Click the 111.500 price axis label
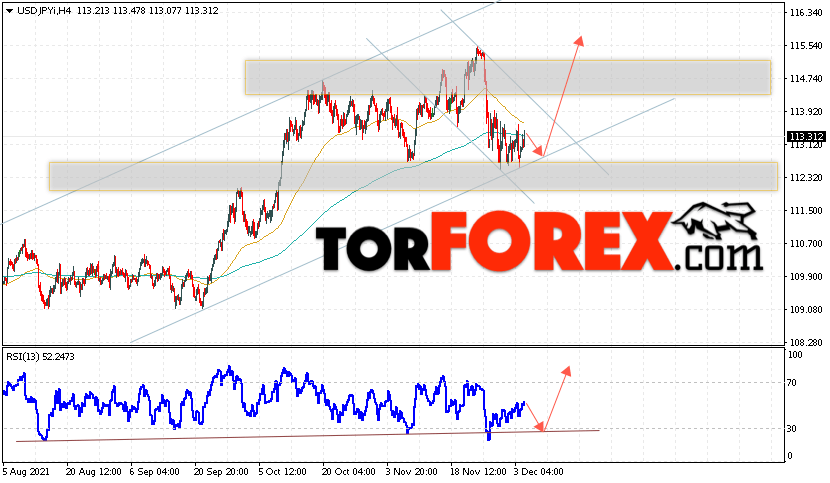The image size is (830, 483). (x=806, y=211)
